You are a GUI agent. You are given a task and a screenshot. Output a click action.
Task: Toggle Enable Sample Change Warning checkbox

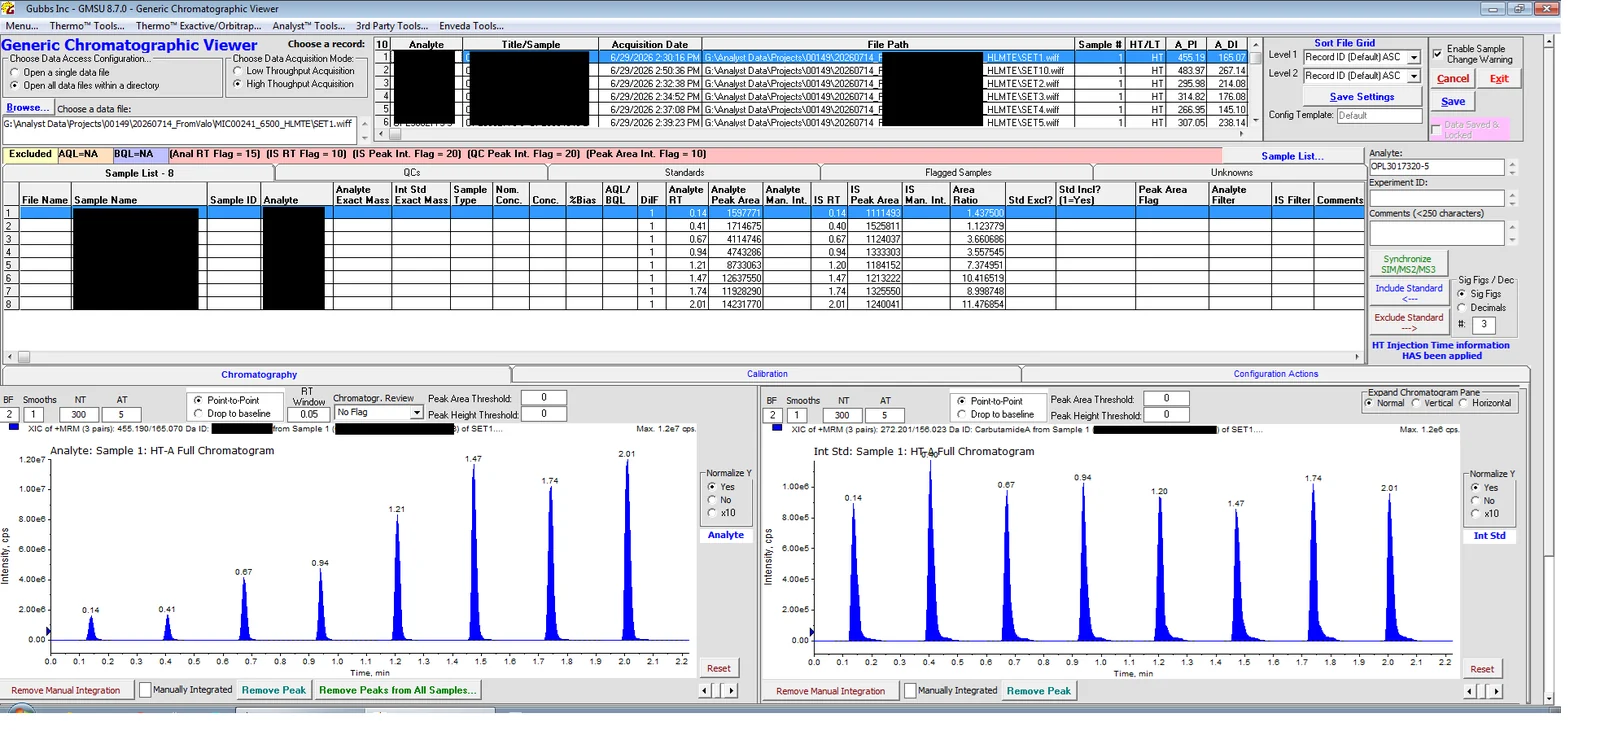[1437, 53]
